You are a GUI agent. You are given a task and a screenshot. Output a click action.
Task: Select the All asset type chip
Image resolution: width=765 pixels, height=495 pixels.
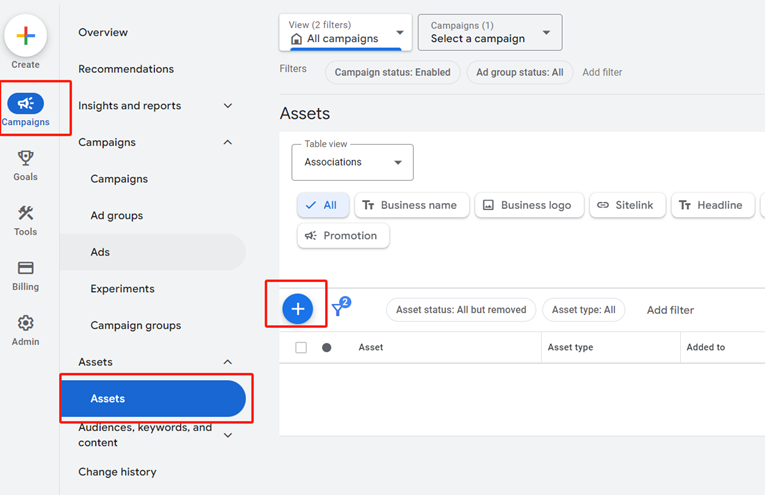(x=321, y=205)
